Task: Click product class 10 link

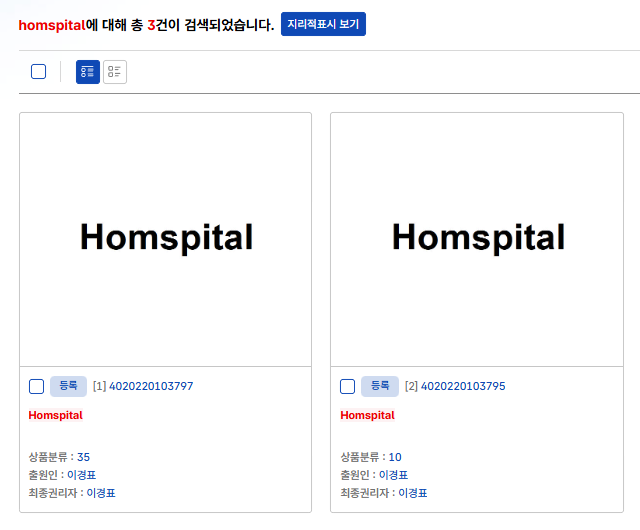Action: (395, 457)
